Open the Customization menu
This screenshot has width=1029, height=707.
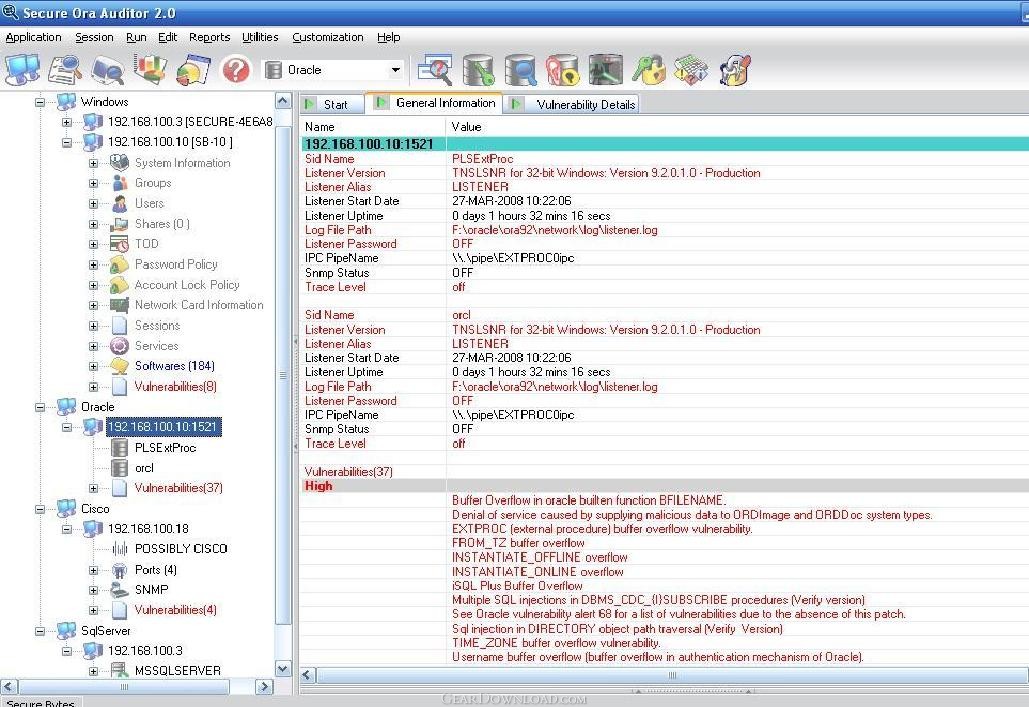tap(328, 37)
